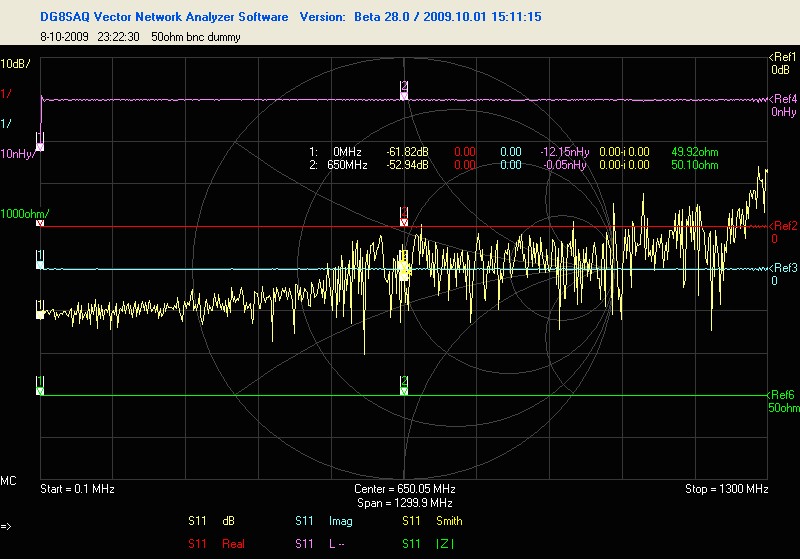This screenshot has height=559, width=800.
Task: Select marker 1 on the purple inductance trace
Action: (40, 142)
